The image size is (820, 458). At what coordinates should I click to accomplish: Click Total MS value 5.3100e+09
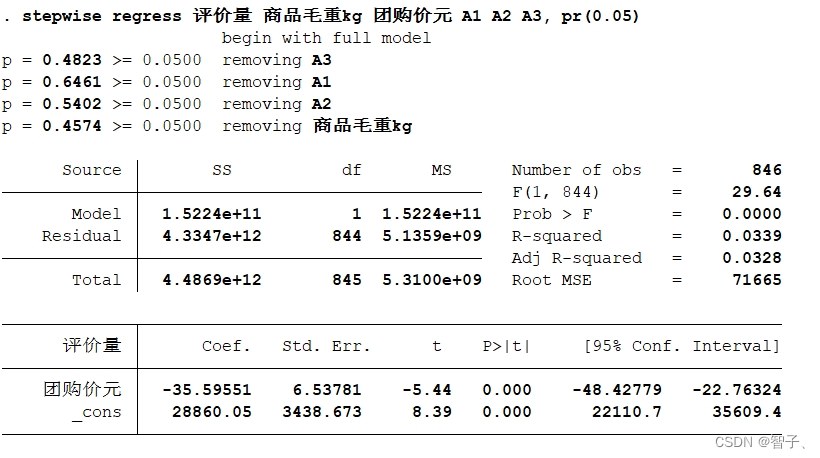tap(431, 280)
